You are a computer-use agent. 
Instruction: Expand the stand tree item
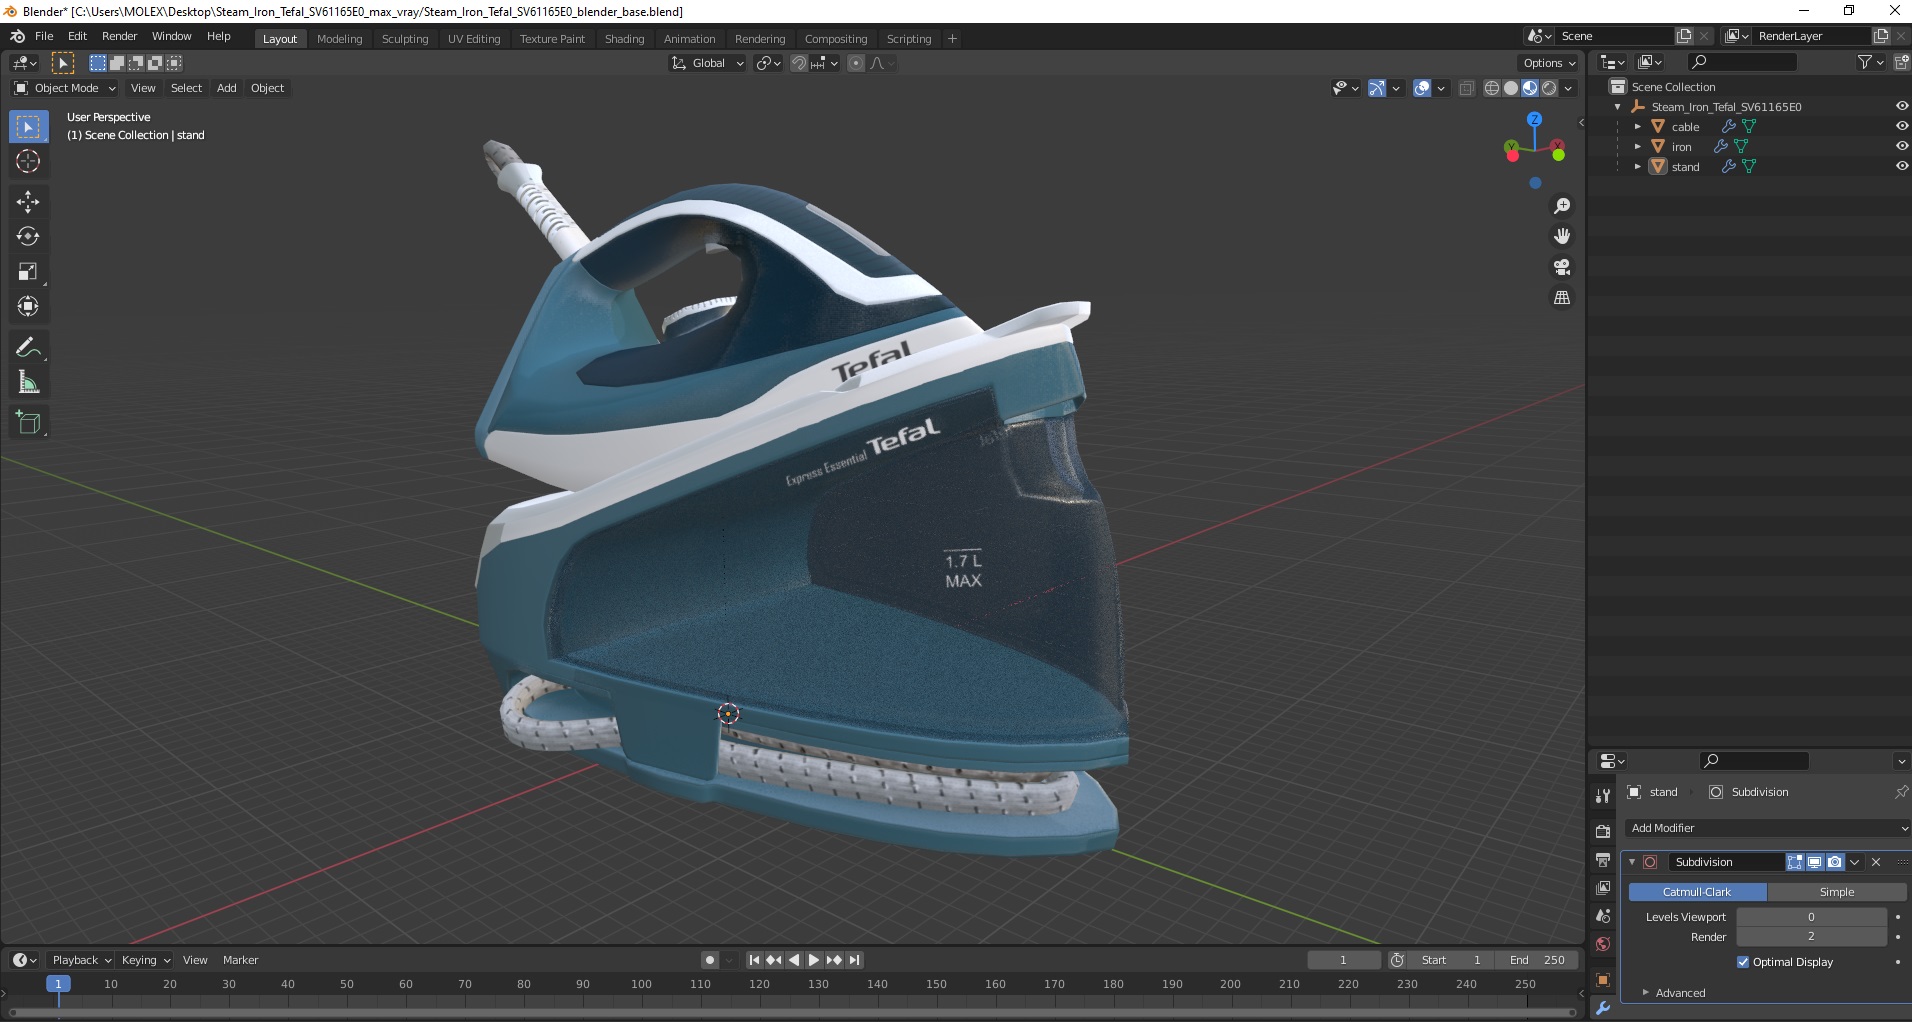coord(1638,167)
